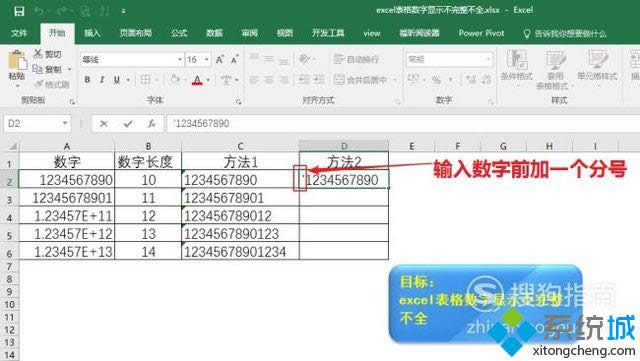Select cell C4 containing 123456789012
Image resolution: width=640 pixels, height=361 pixels.
coord(240,215)
